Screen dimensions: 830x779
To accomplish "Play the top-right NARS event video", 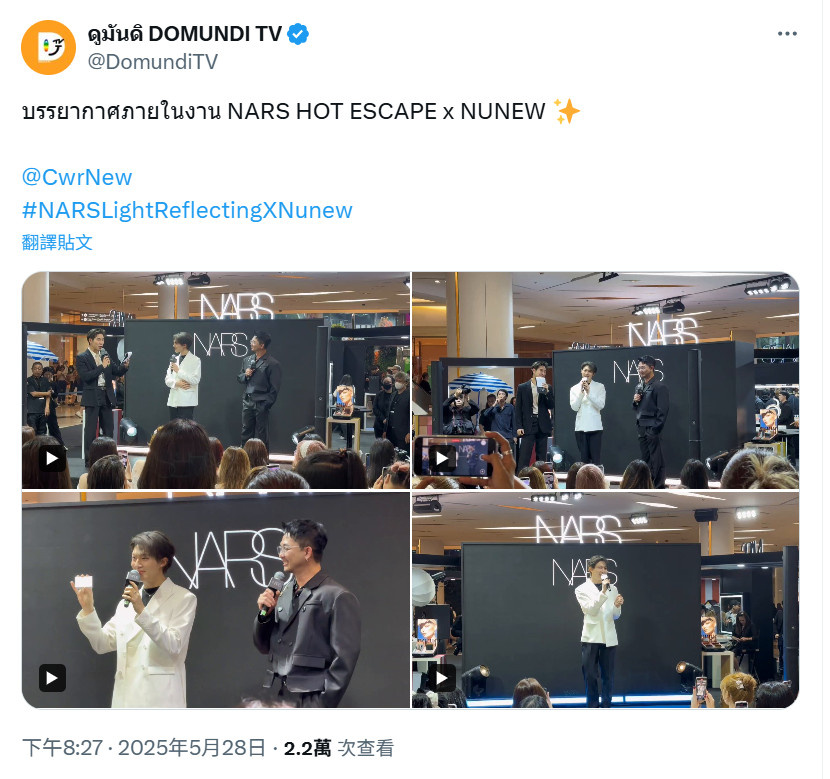I will tap(443, 458).
